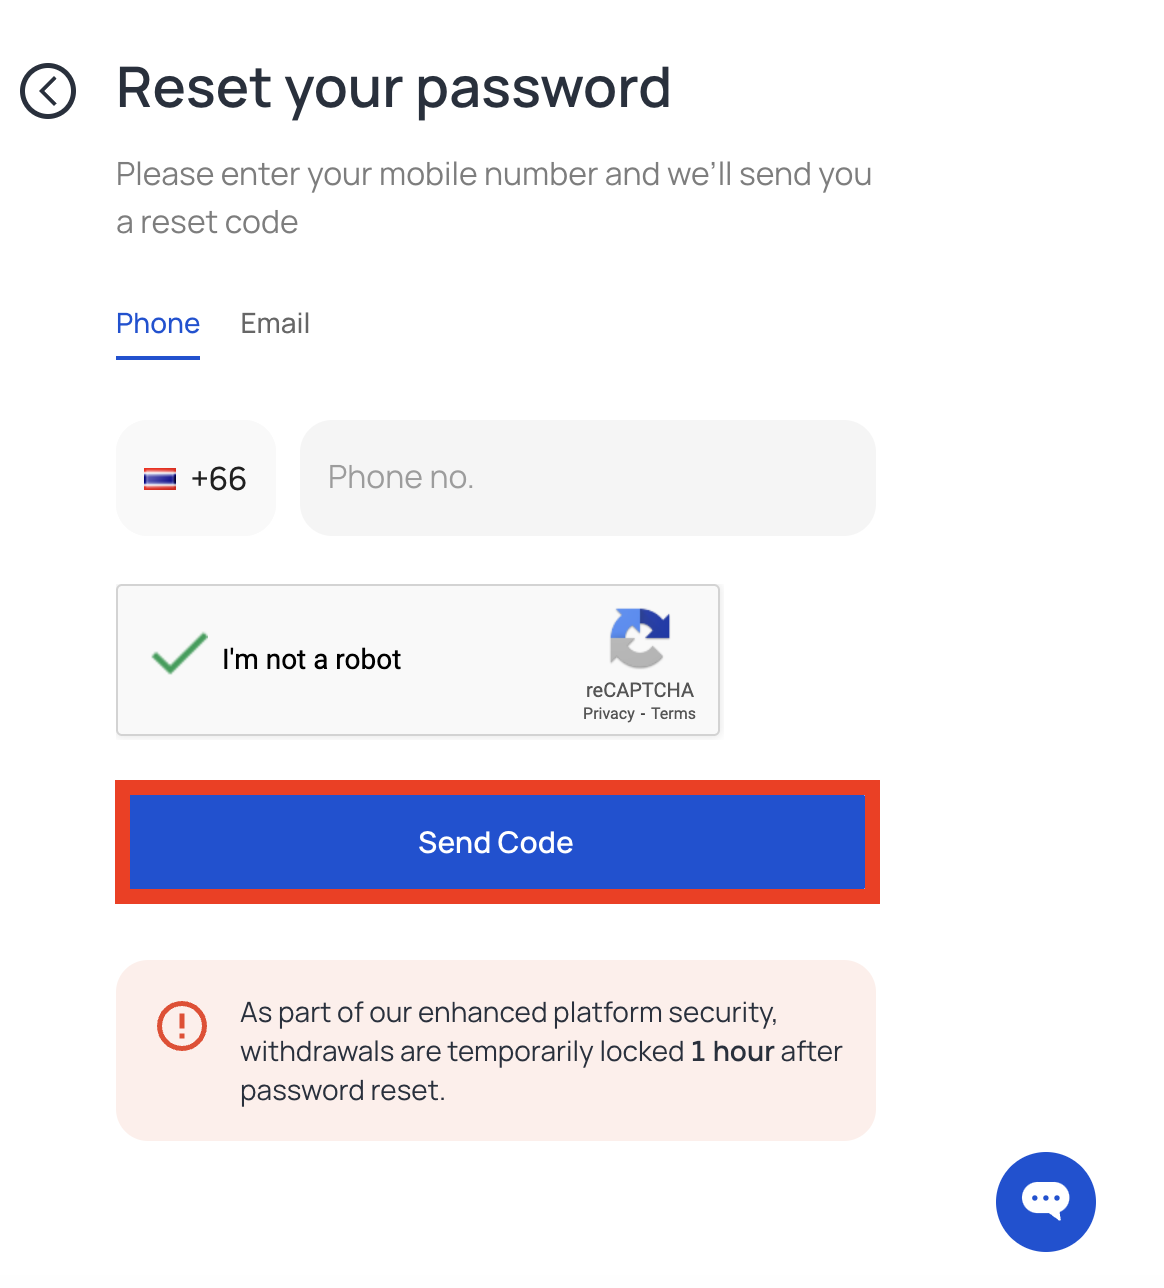This screenshot has height=1288, width=1164.
Task: Click the Send Code button
Action: (497, 842)
